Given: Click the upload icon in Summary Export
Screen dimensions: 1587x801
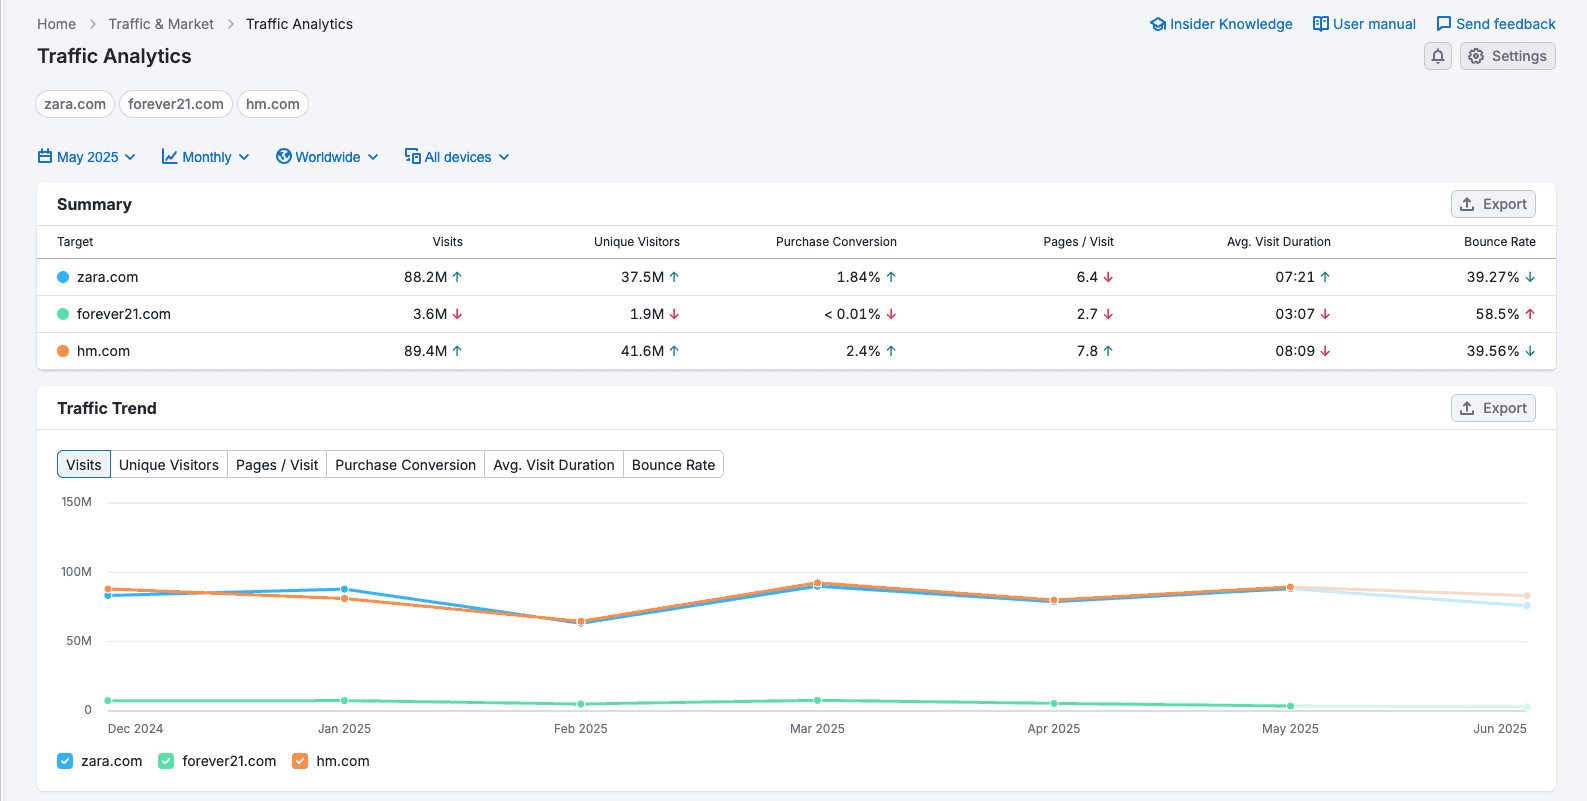Looking at the screenshot, I should [x=1467, y=204].
